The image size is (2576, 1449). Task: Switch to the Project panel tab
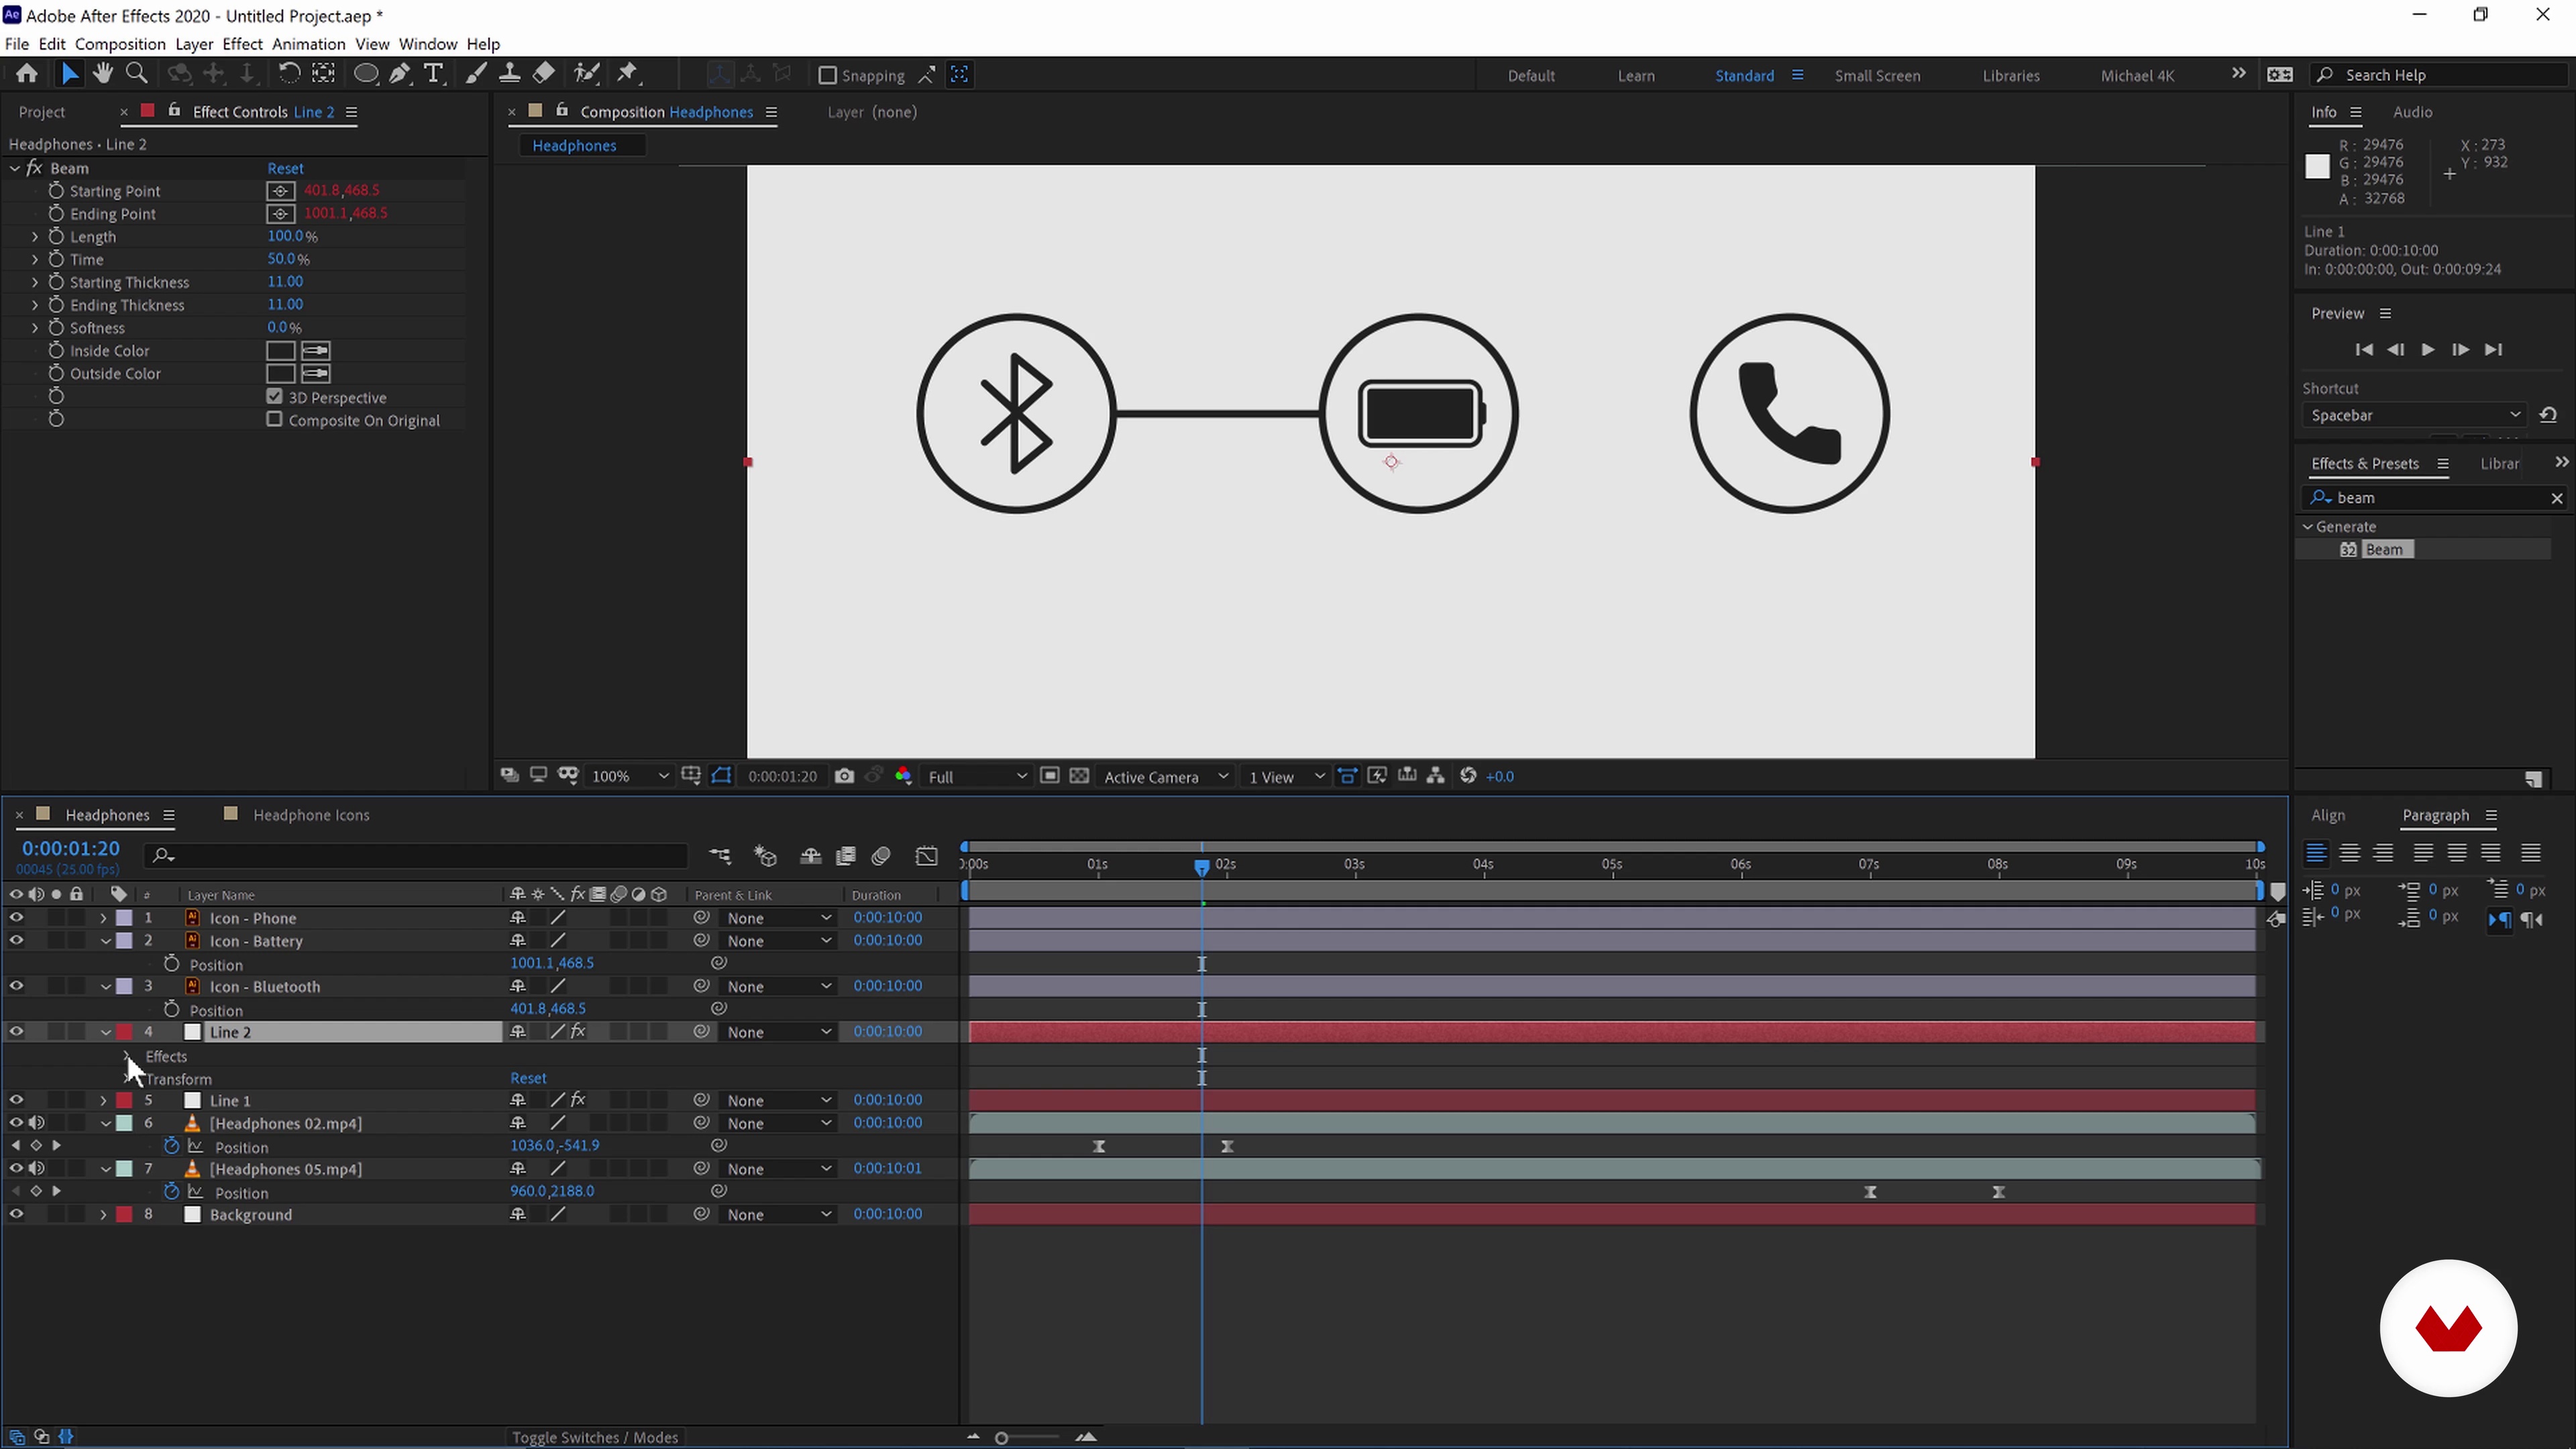42,112
